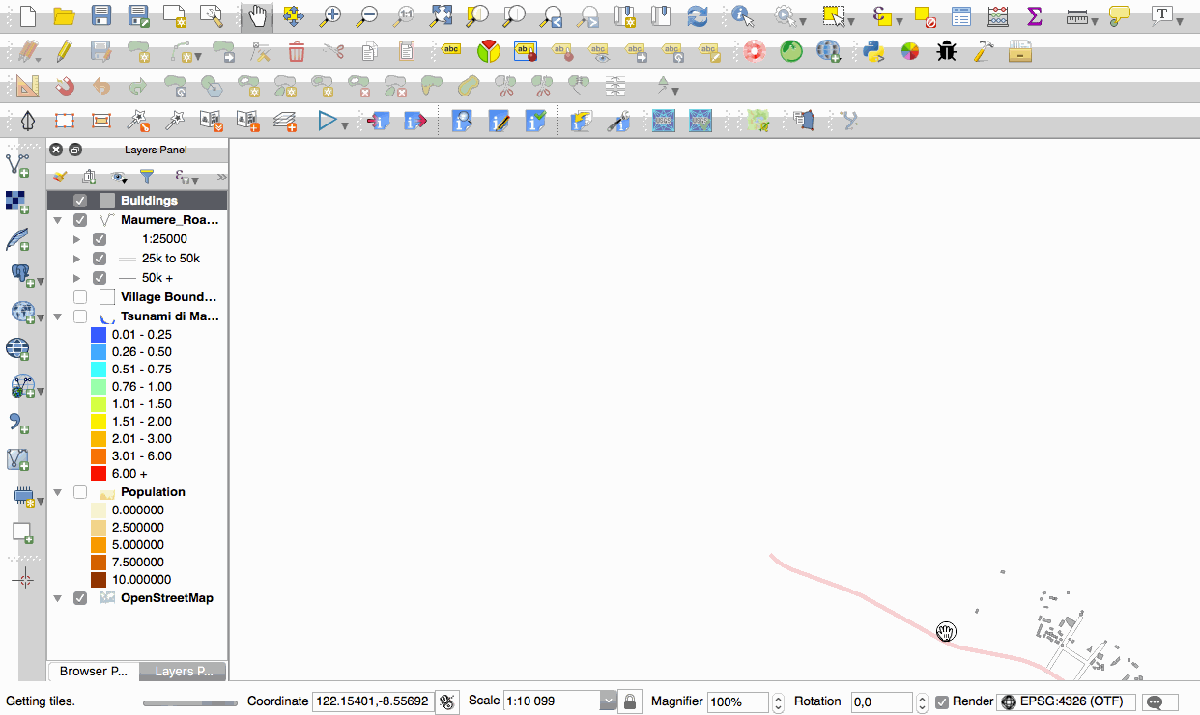Viewport: 1200px width, 715px height.
Task: Select the Pan Map hand tool
Action: click(x=258, y=16)
